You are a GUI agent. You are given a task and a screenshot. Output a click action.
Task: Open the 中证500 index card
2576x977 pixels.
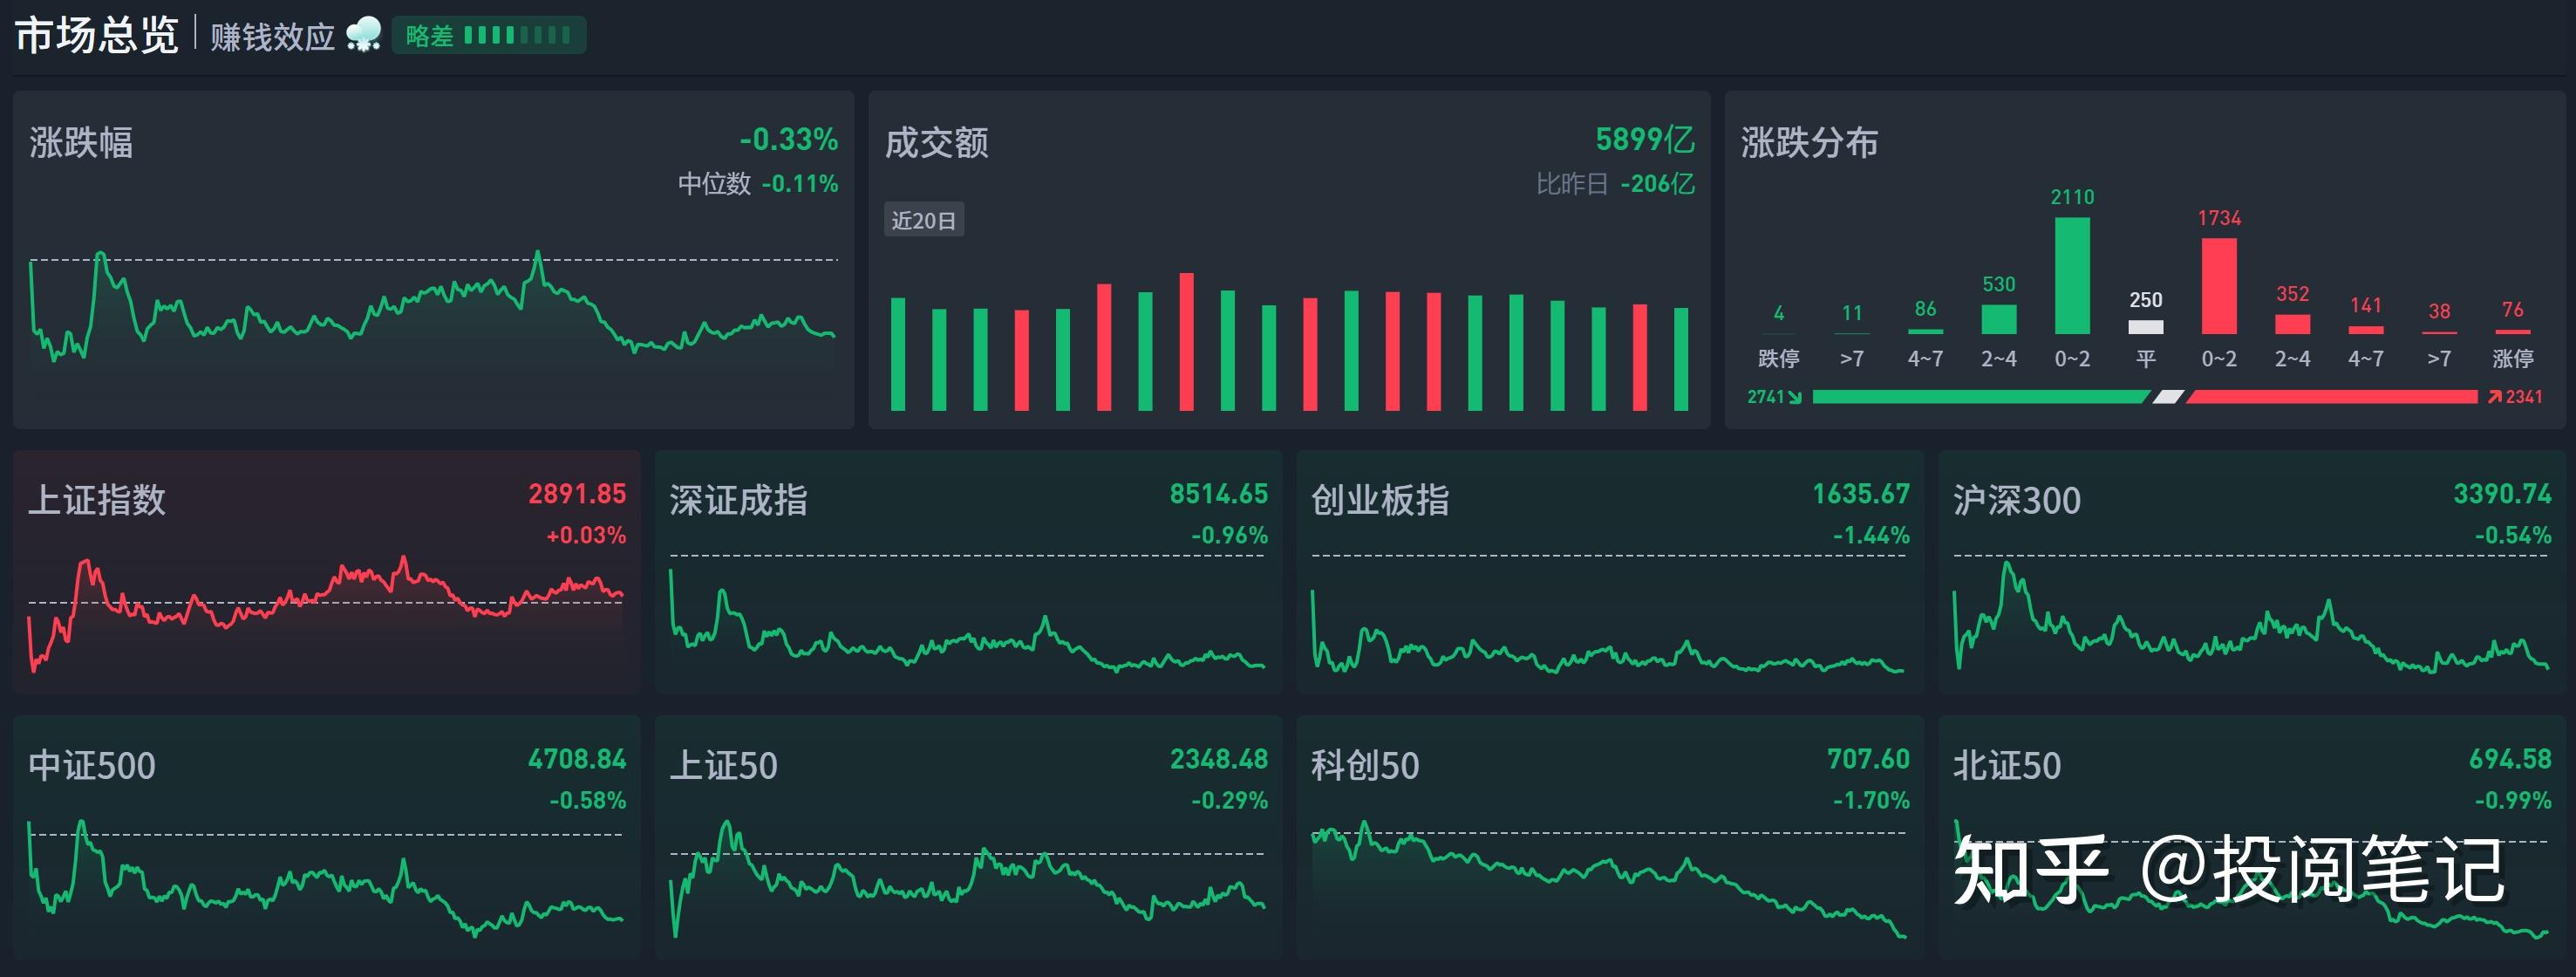click(x=326, y=837)
